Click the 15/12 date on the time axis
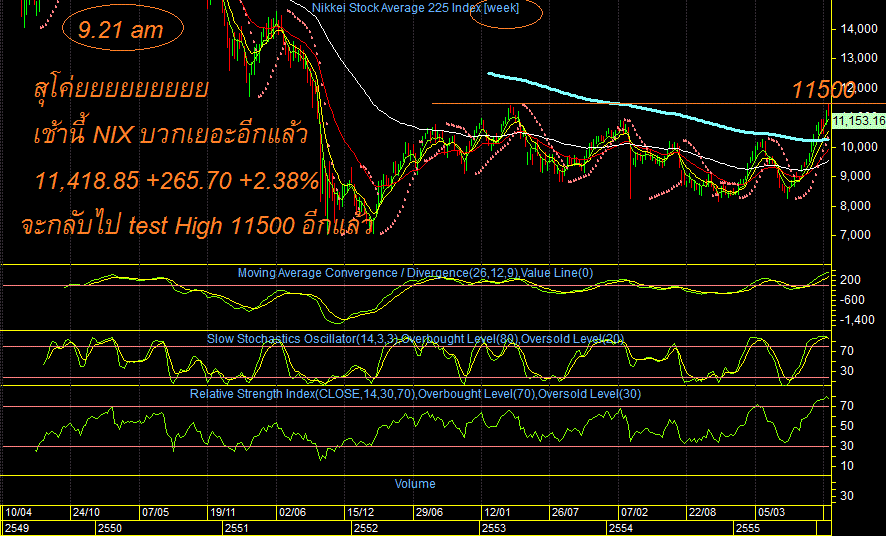886x536 pixels. (360, 512)
